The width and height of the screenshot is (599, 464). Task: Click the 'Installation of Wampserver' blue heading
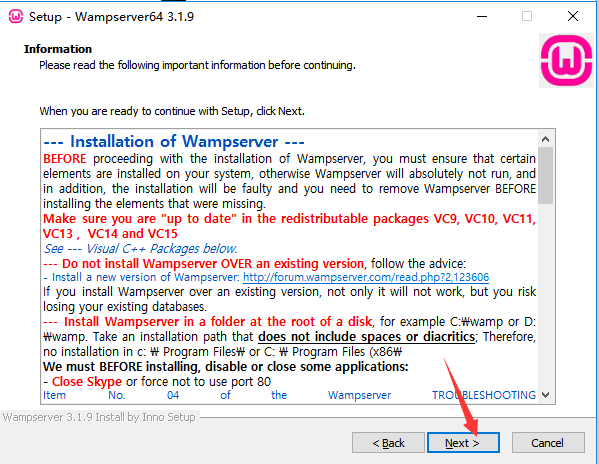(174, 142)
